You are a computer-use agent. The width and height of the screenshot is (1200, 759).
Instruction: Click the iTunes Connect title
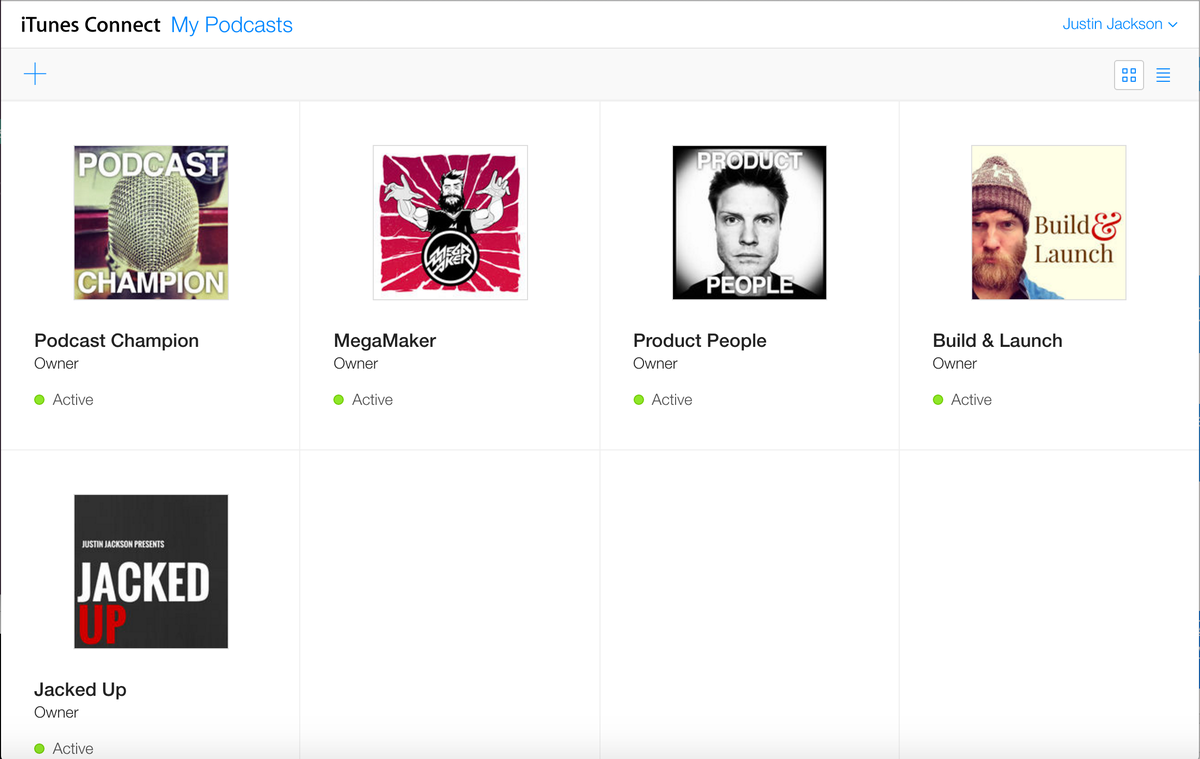90,25
